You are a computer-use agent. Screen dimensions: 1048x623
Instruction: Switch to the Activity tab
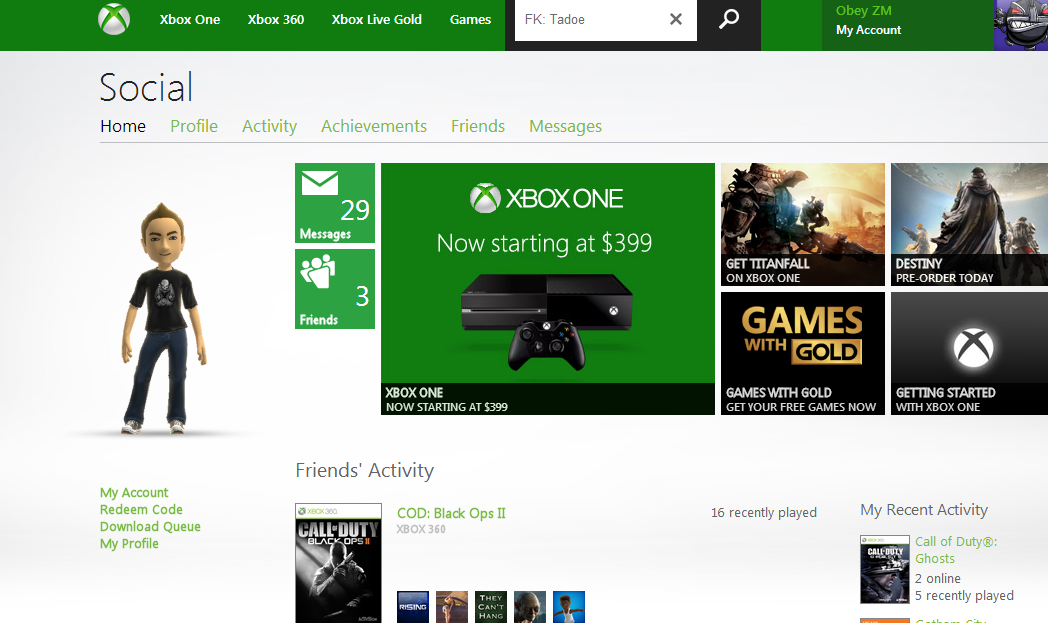pos(269,126)
